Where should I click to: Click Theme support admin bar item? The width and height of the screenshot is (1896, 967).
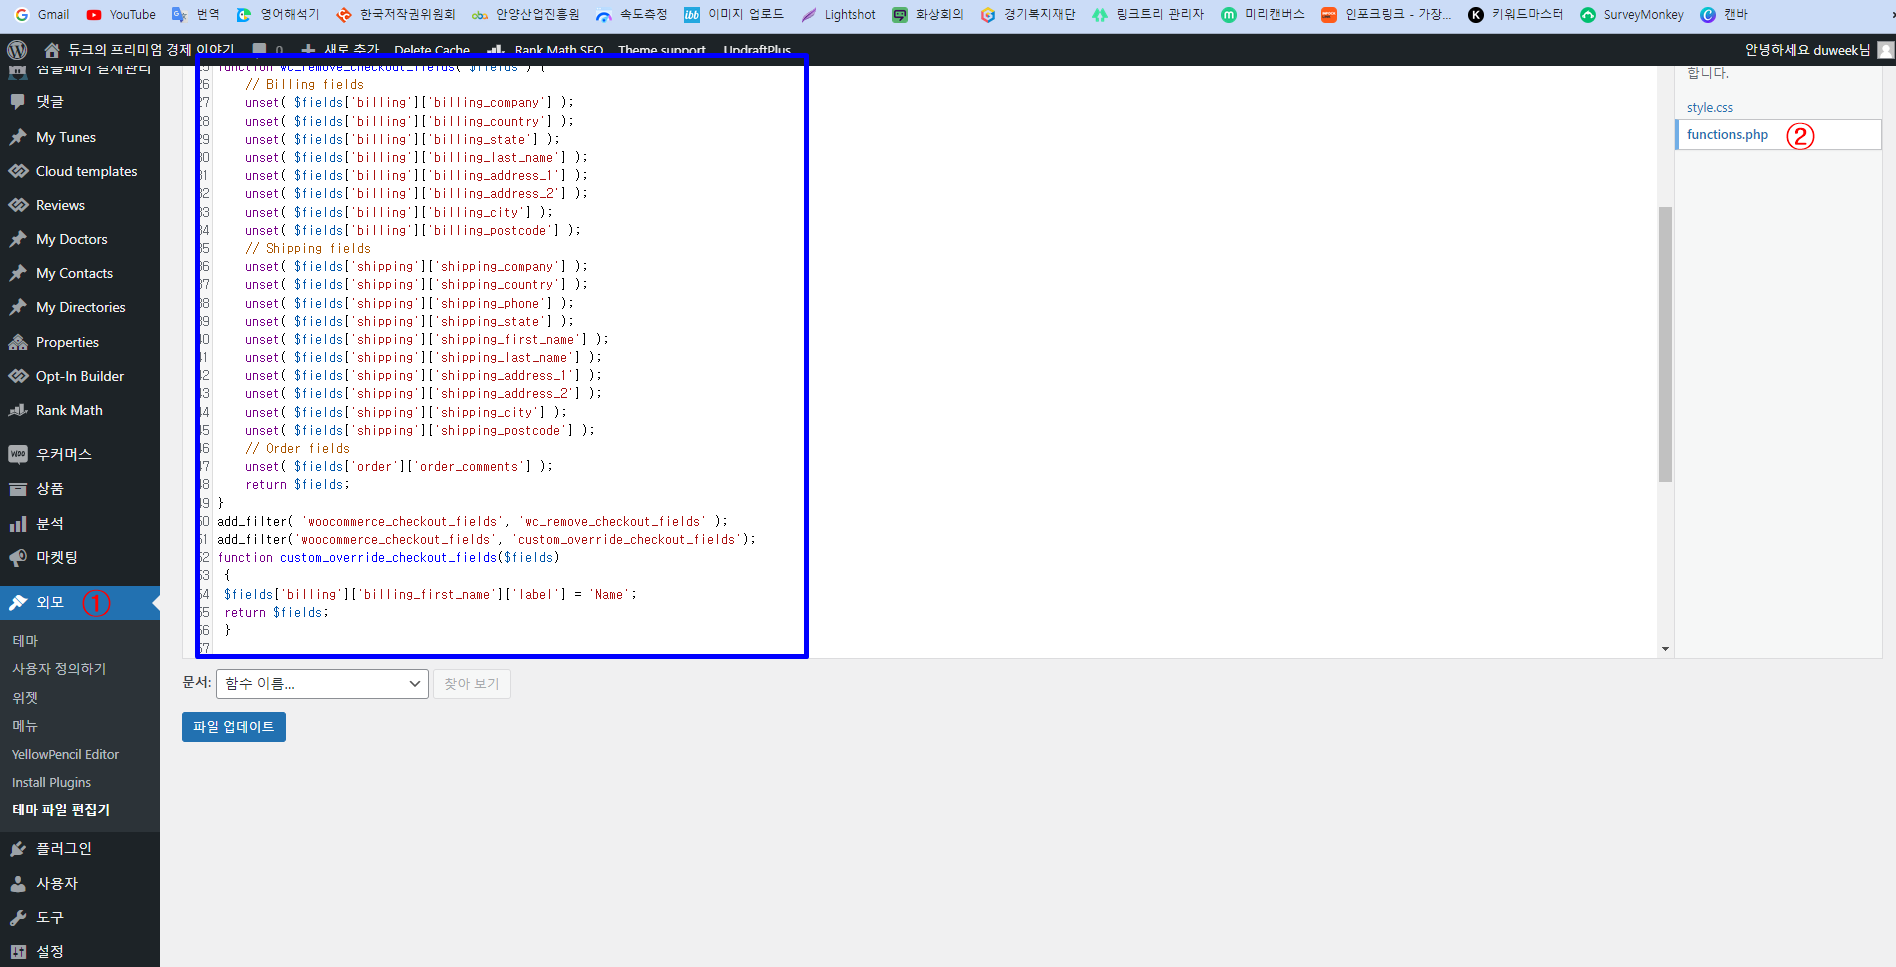[x=662, y=50]
